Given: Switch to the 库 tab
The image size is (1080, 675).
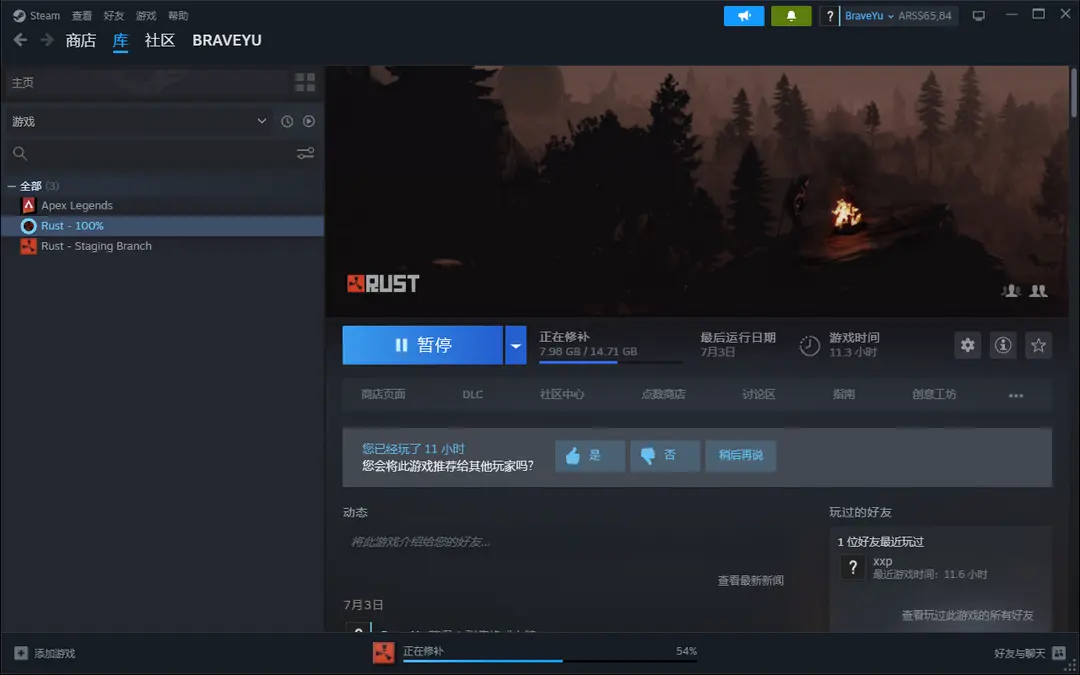Looking at the screenshot, I should 121,41.
